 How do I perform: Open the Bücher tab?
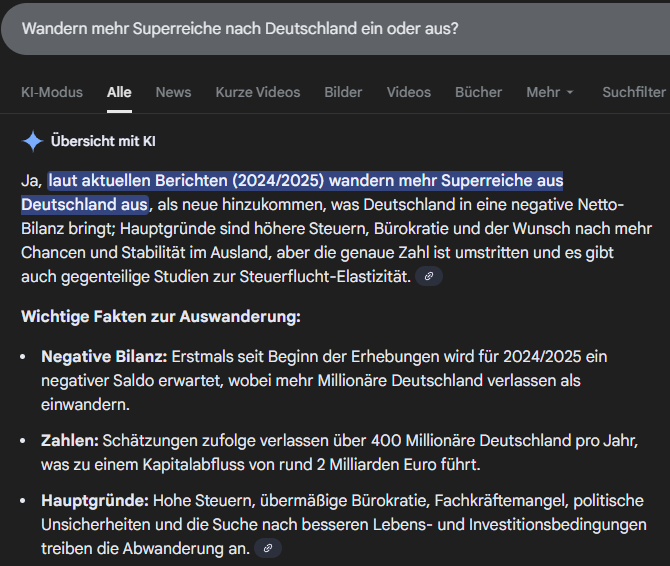pyautogui.click(x=478, y=92)
